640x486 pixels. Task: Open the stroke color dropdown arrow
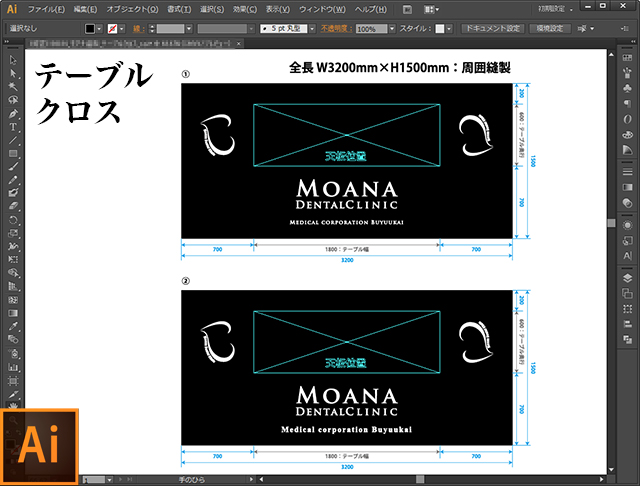122,29
